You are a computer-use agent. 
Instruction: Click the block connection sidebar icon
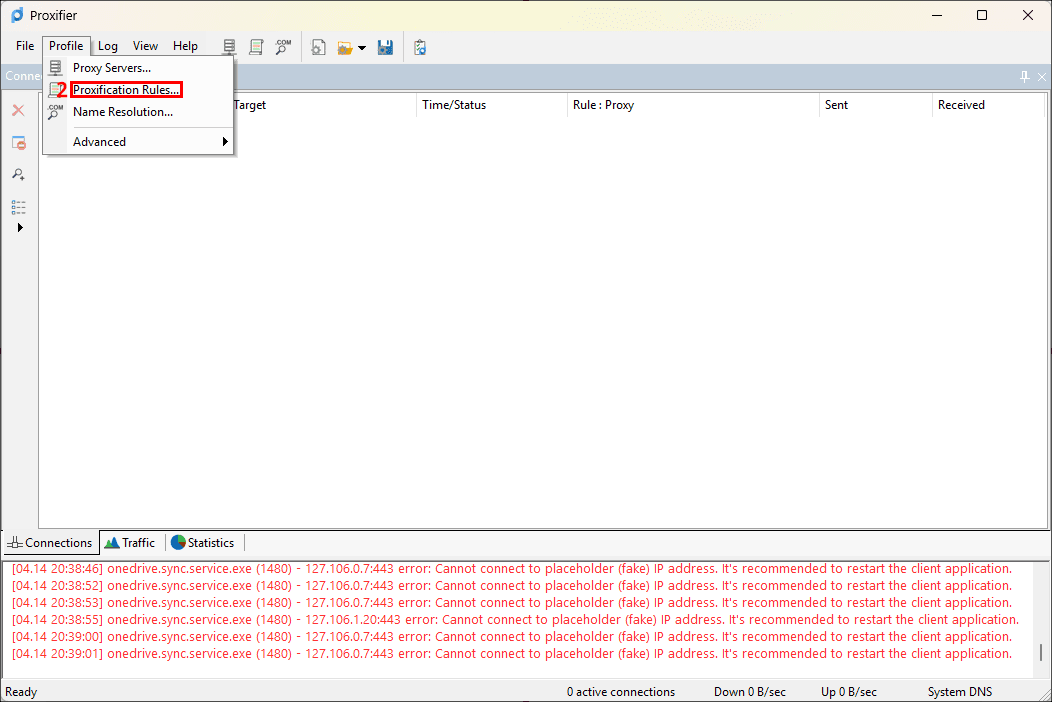coord(19,143)
